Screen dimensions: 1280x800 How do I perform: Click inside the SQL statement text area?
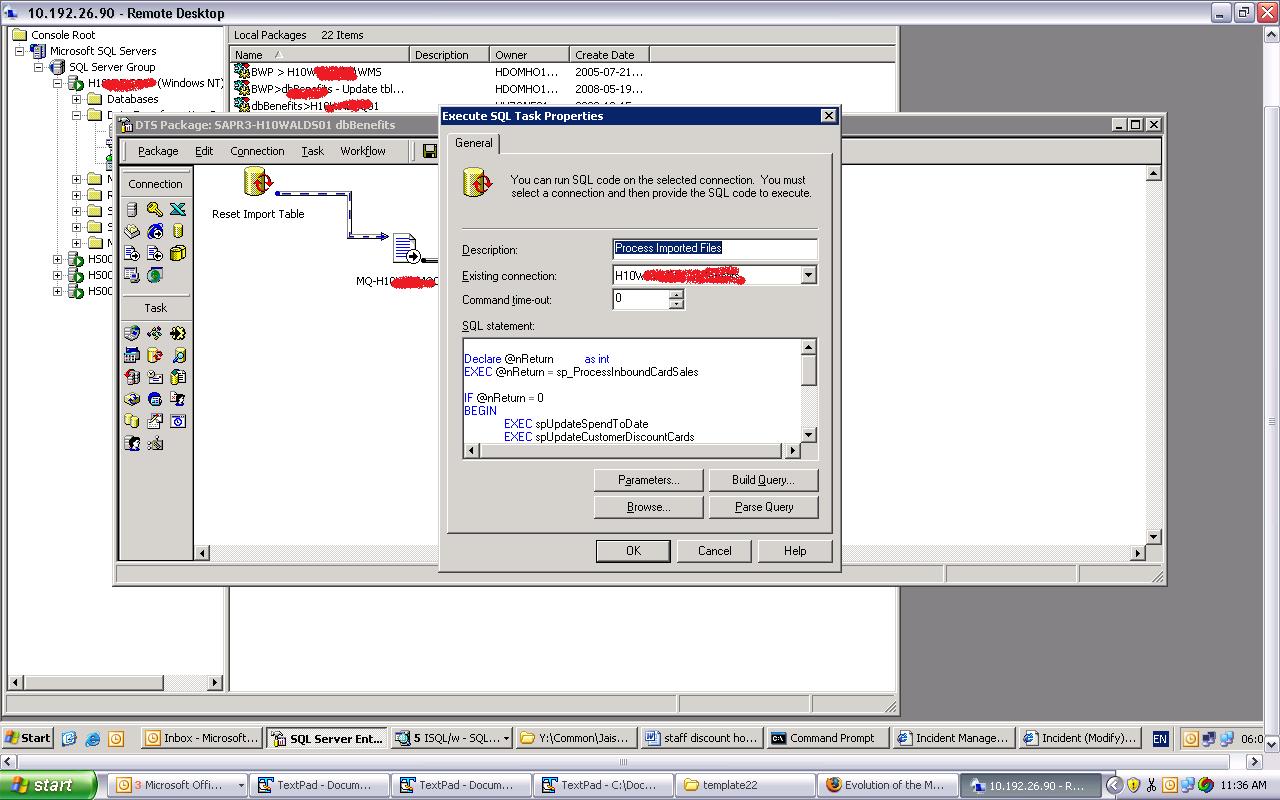click(633, 391)
